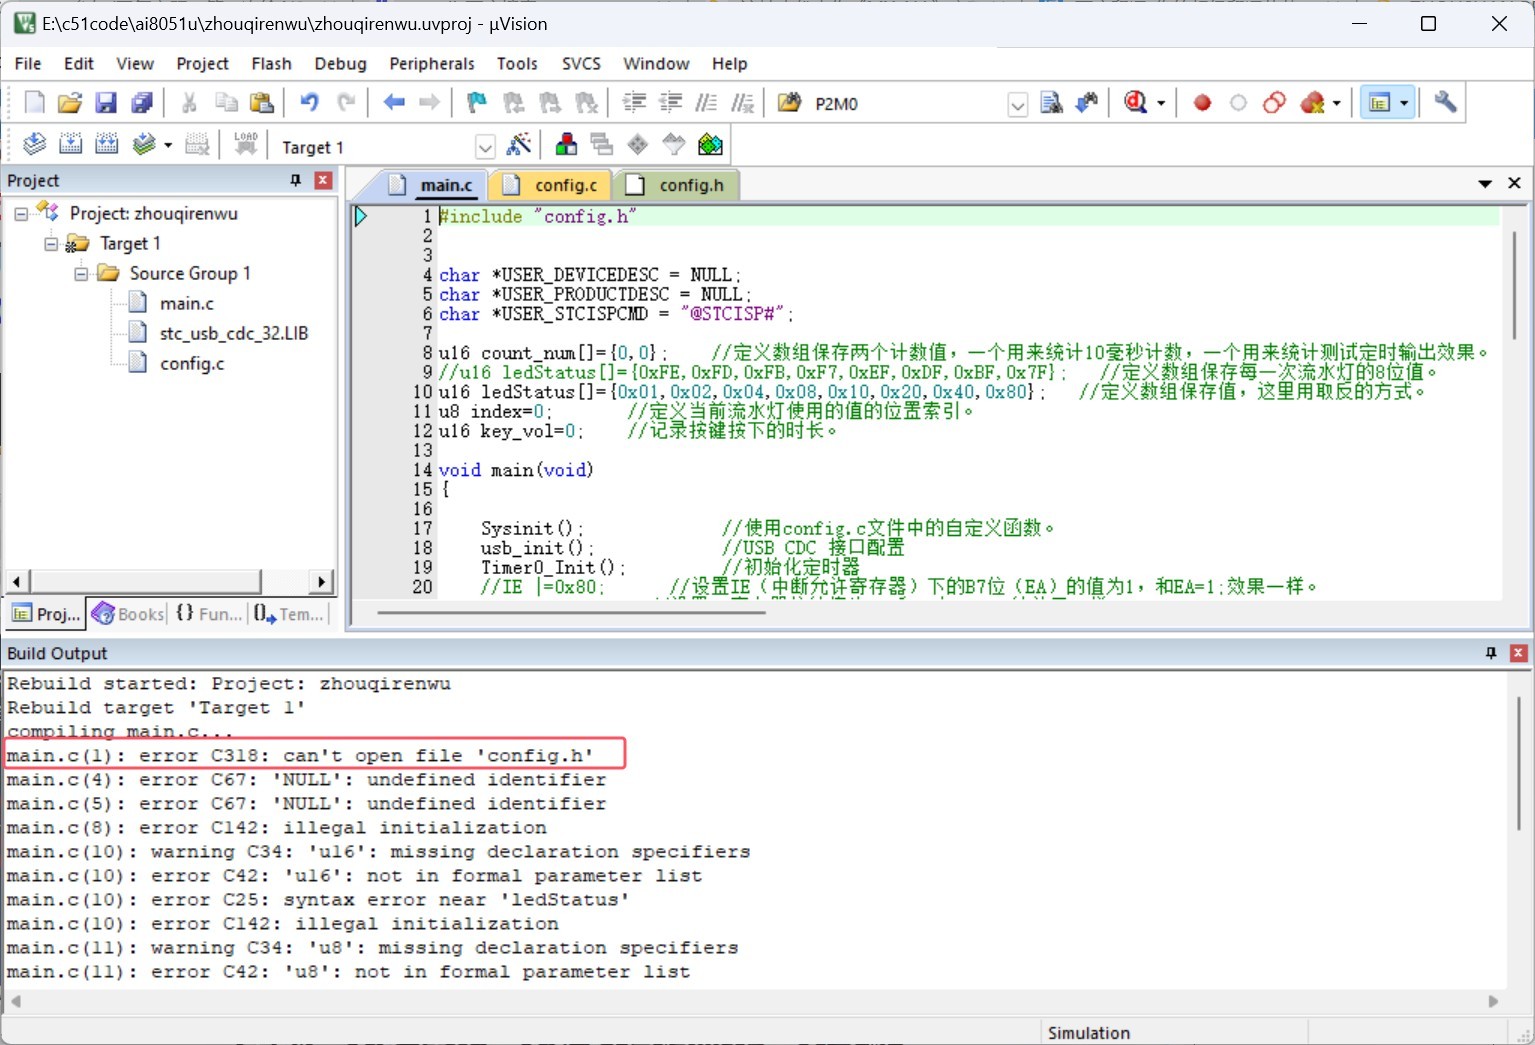Build target files icon

pos(70,145)
